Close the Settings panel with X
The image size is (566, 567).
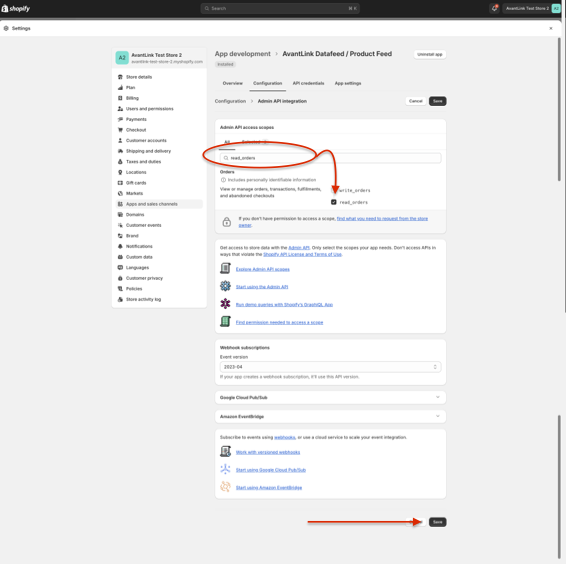(551, 28)
